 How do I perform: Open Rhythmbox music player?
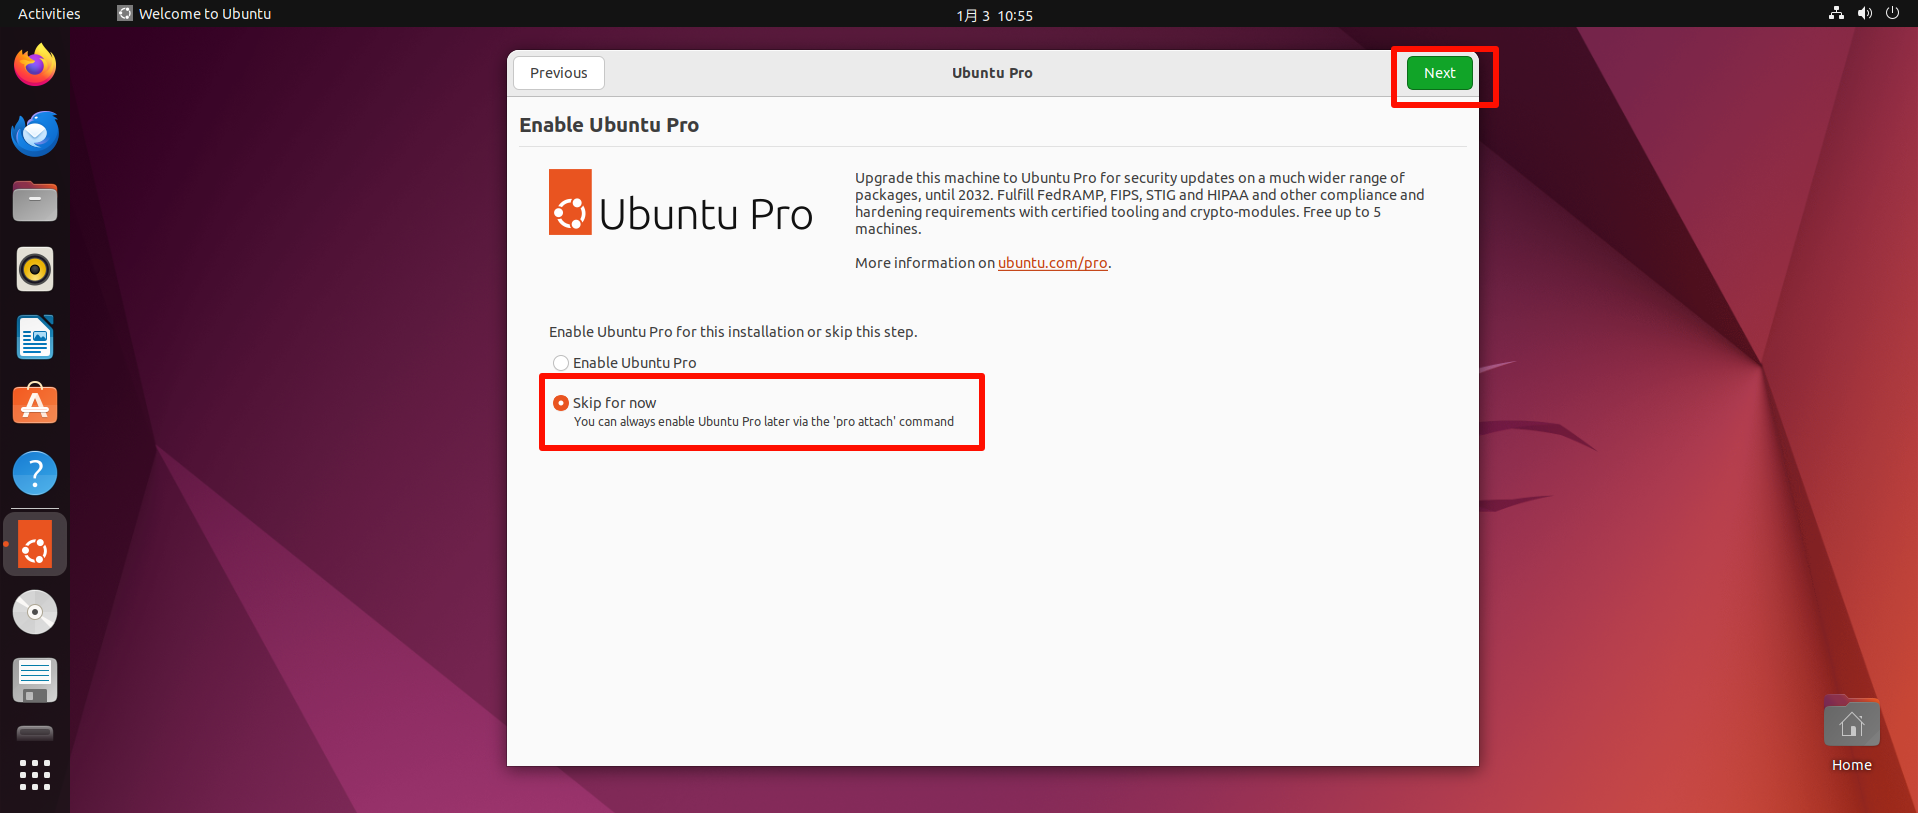pyautogui.click(x=35, y=269)
